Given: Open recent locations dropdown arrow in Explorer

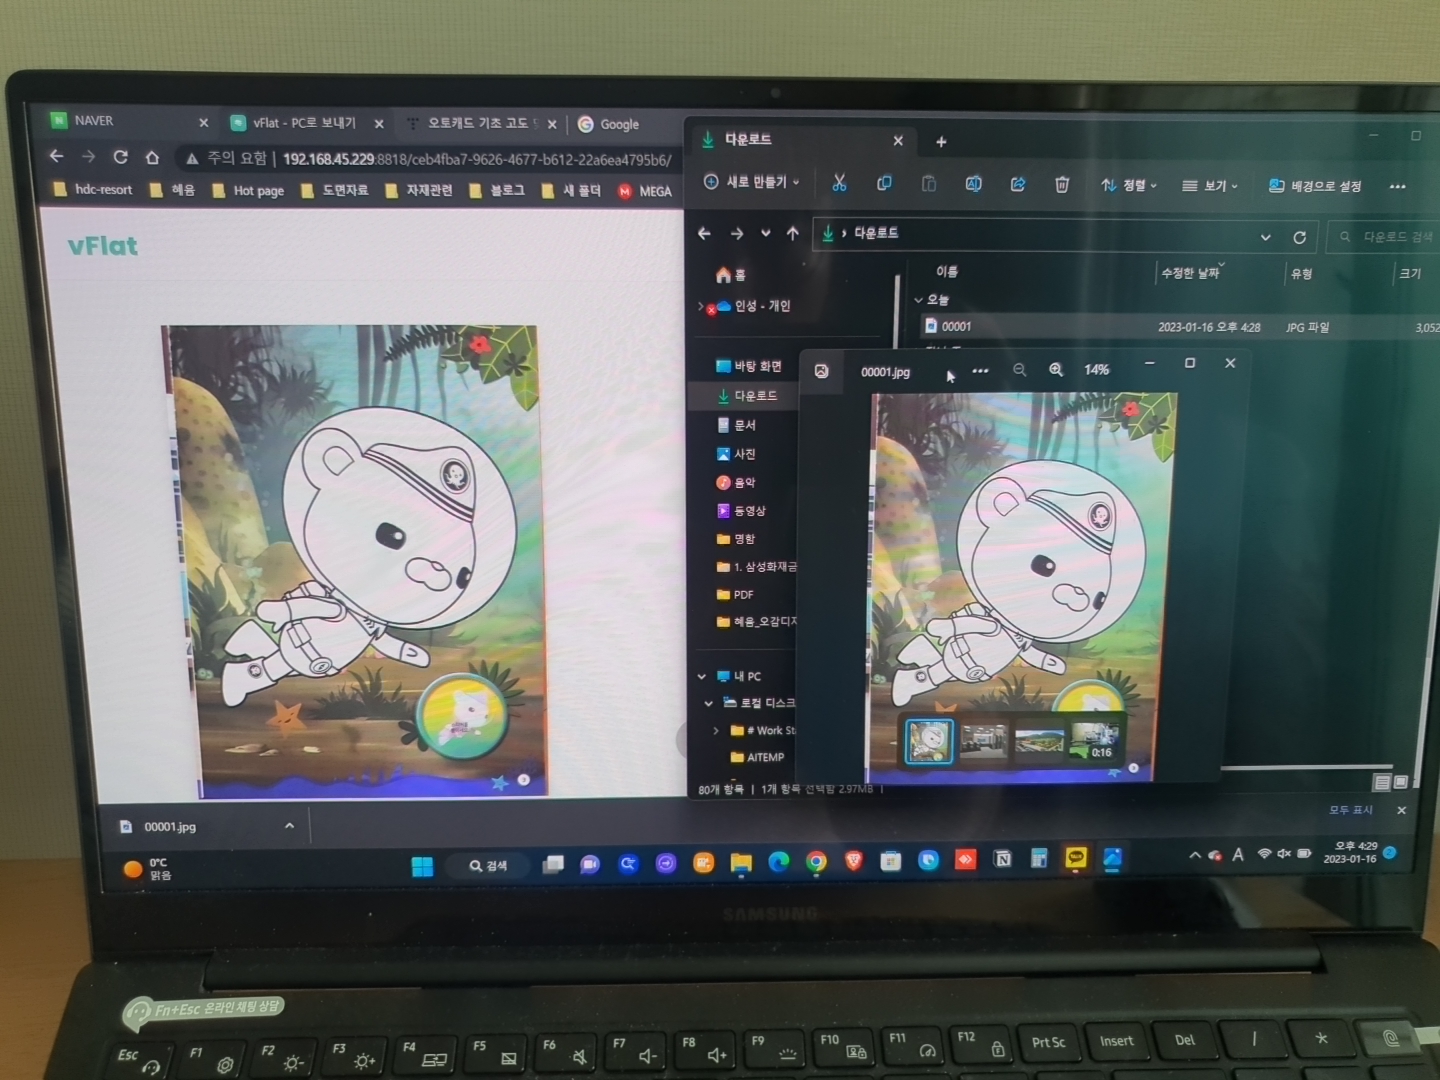Looking at the screenshot, I should click(765, 233).
